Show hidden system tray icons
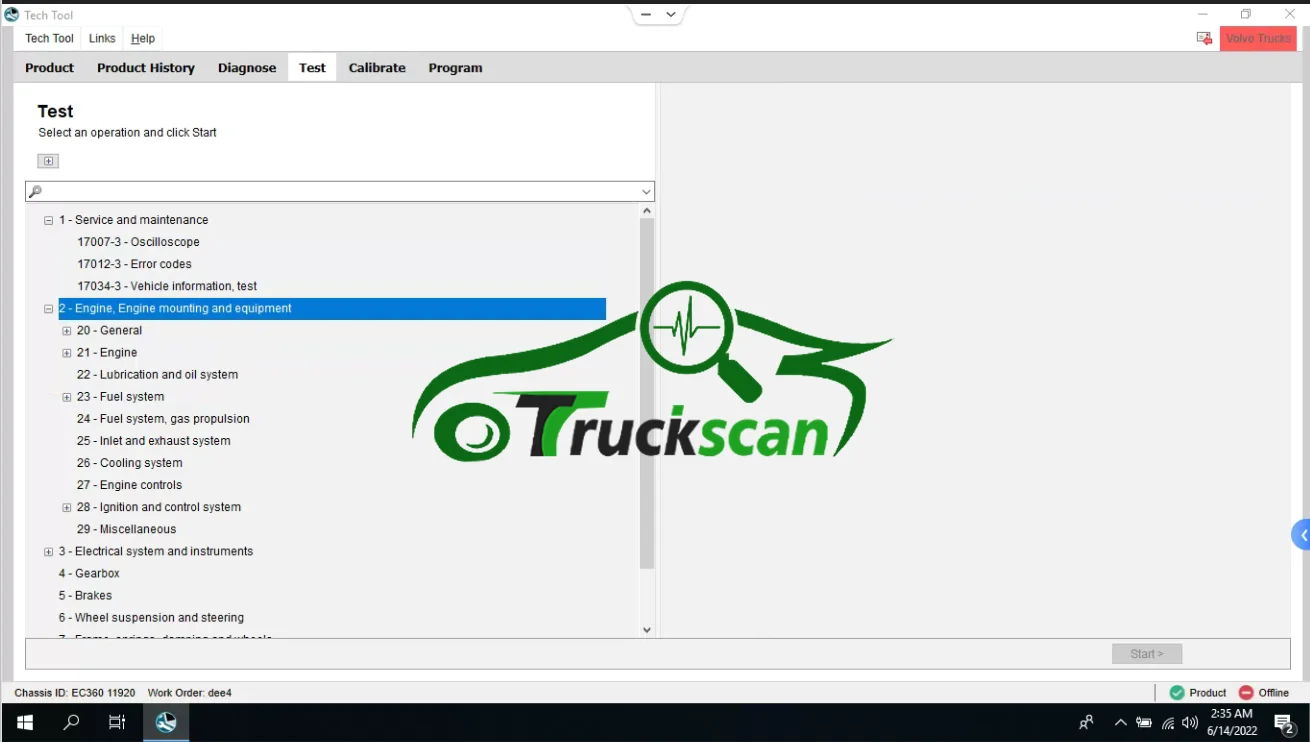This screenshot has height=742, width=1310. [x=1120, y=722]
